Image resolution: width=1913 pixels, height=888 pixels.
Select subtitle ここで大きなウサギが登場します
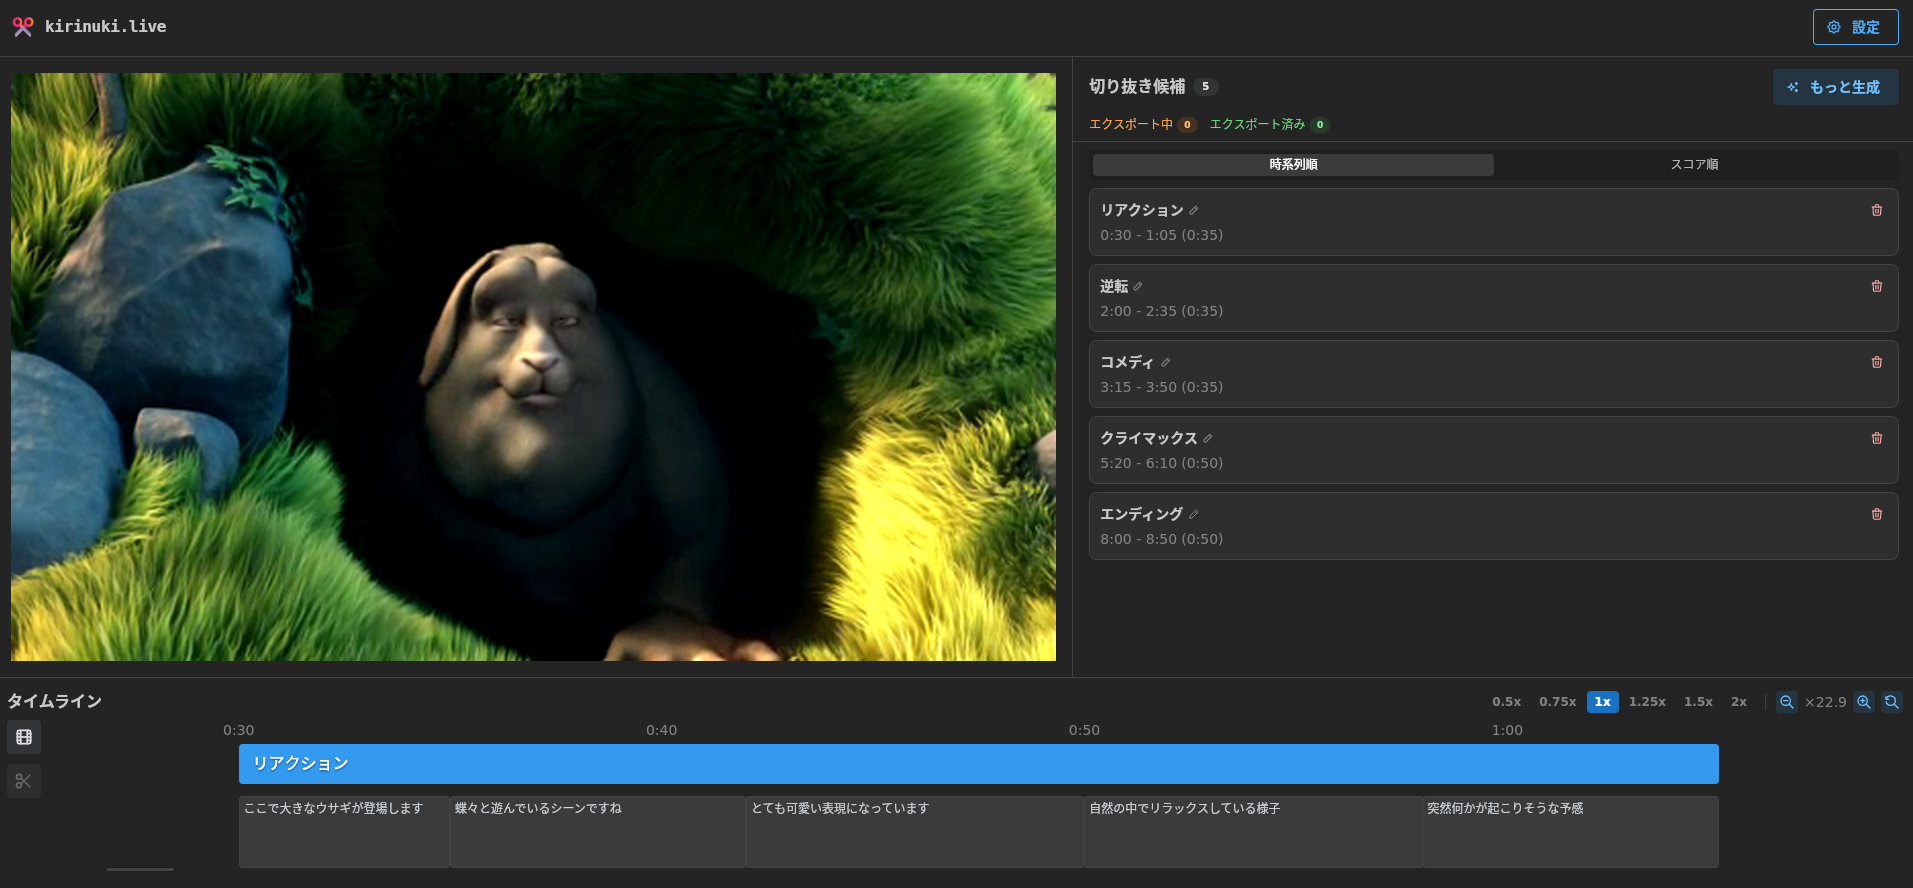click(344, 831)
